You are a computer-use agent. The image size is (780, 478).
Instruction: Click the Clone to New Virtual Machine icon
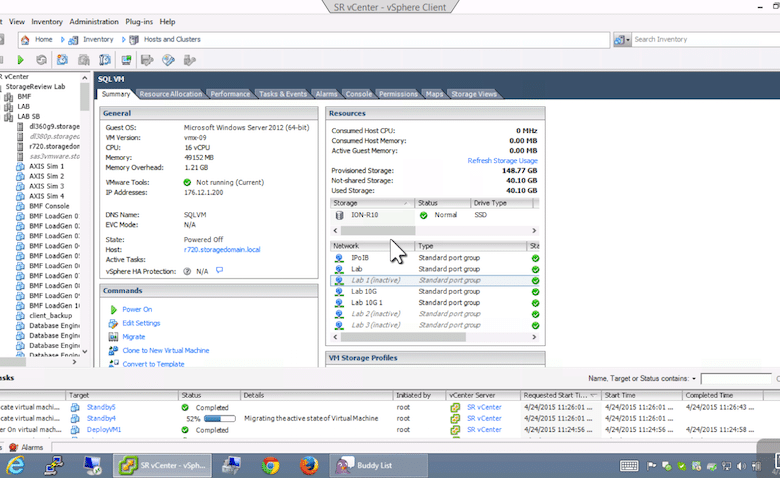113,350
